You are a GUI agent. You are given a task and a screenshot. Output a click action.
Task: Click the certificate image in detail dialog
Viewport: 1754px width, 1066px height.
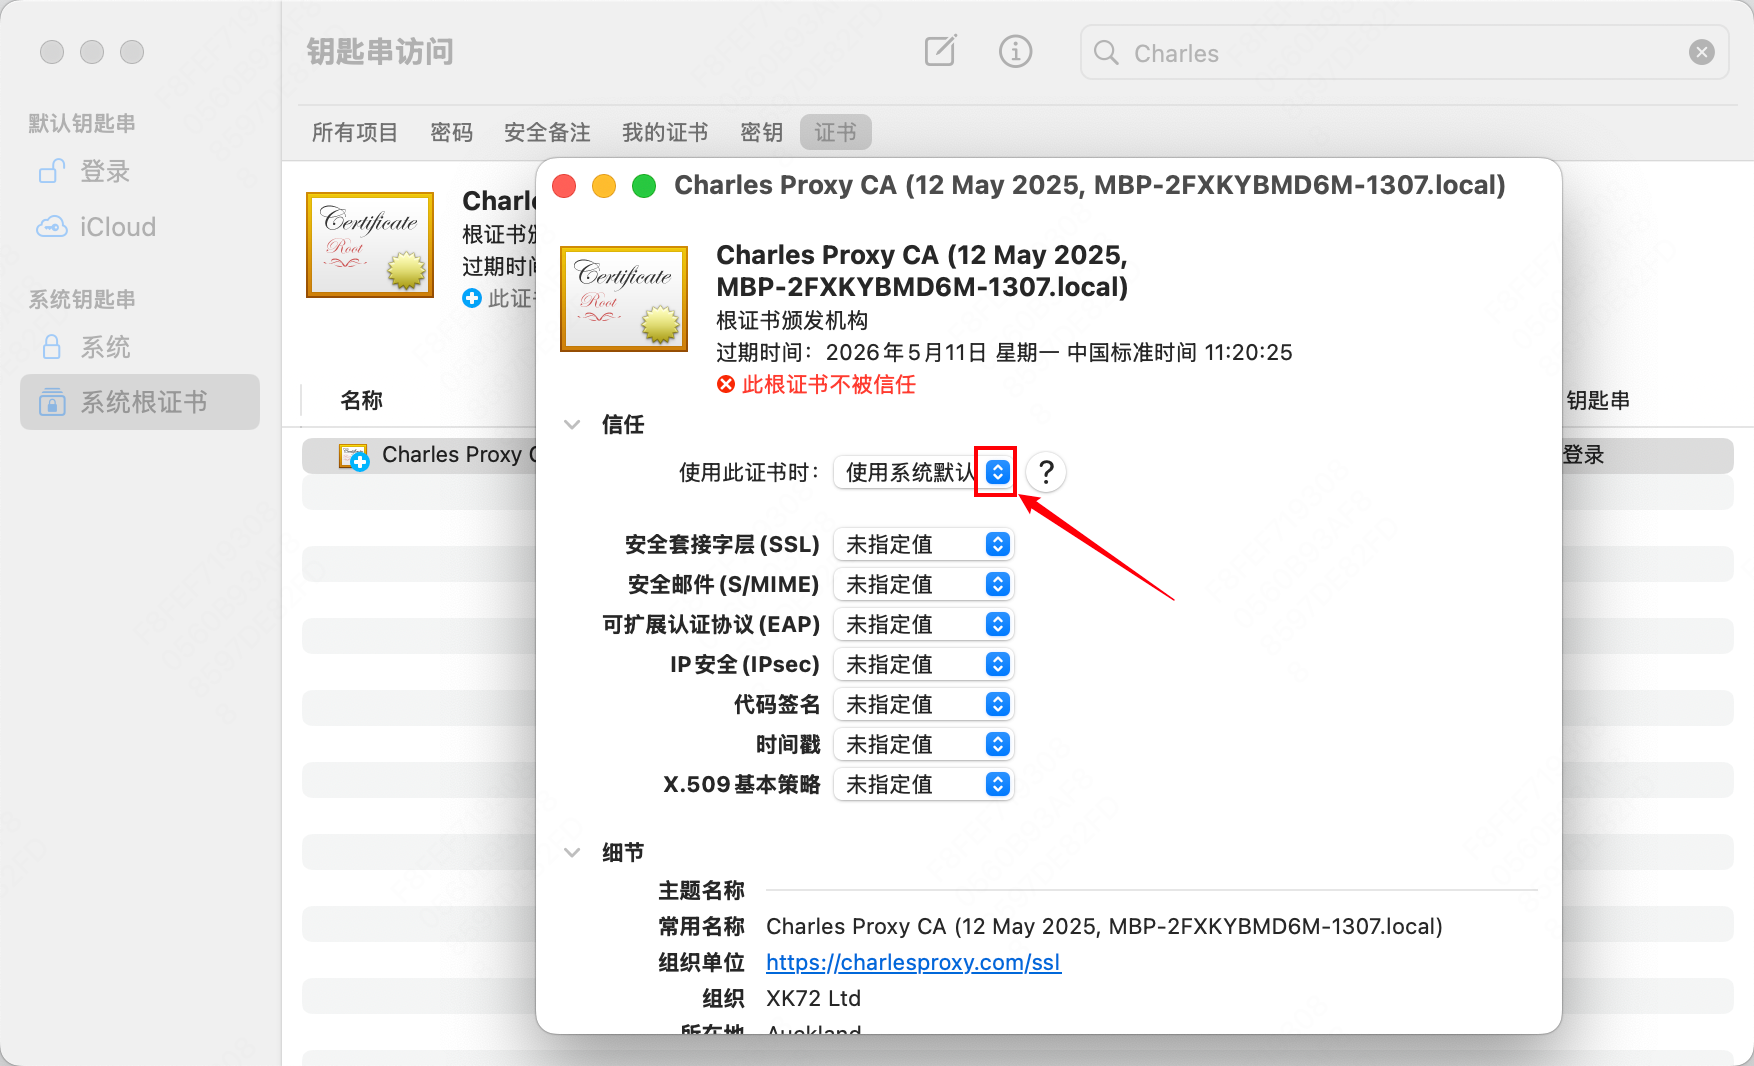(624, 299)
